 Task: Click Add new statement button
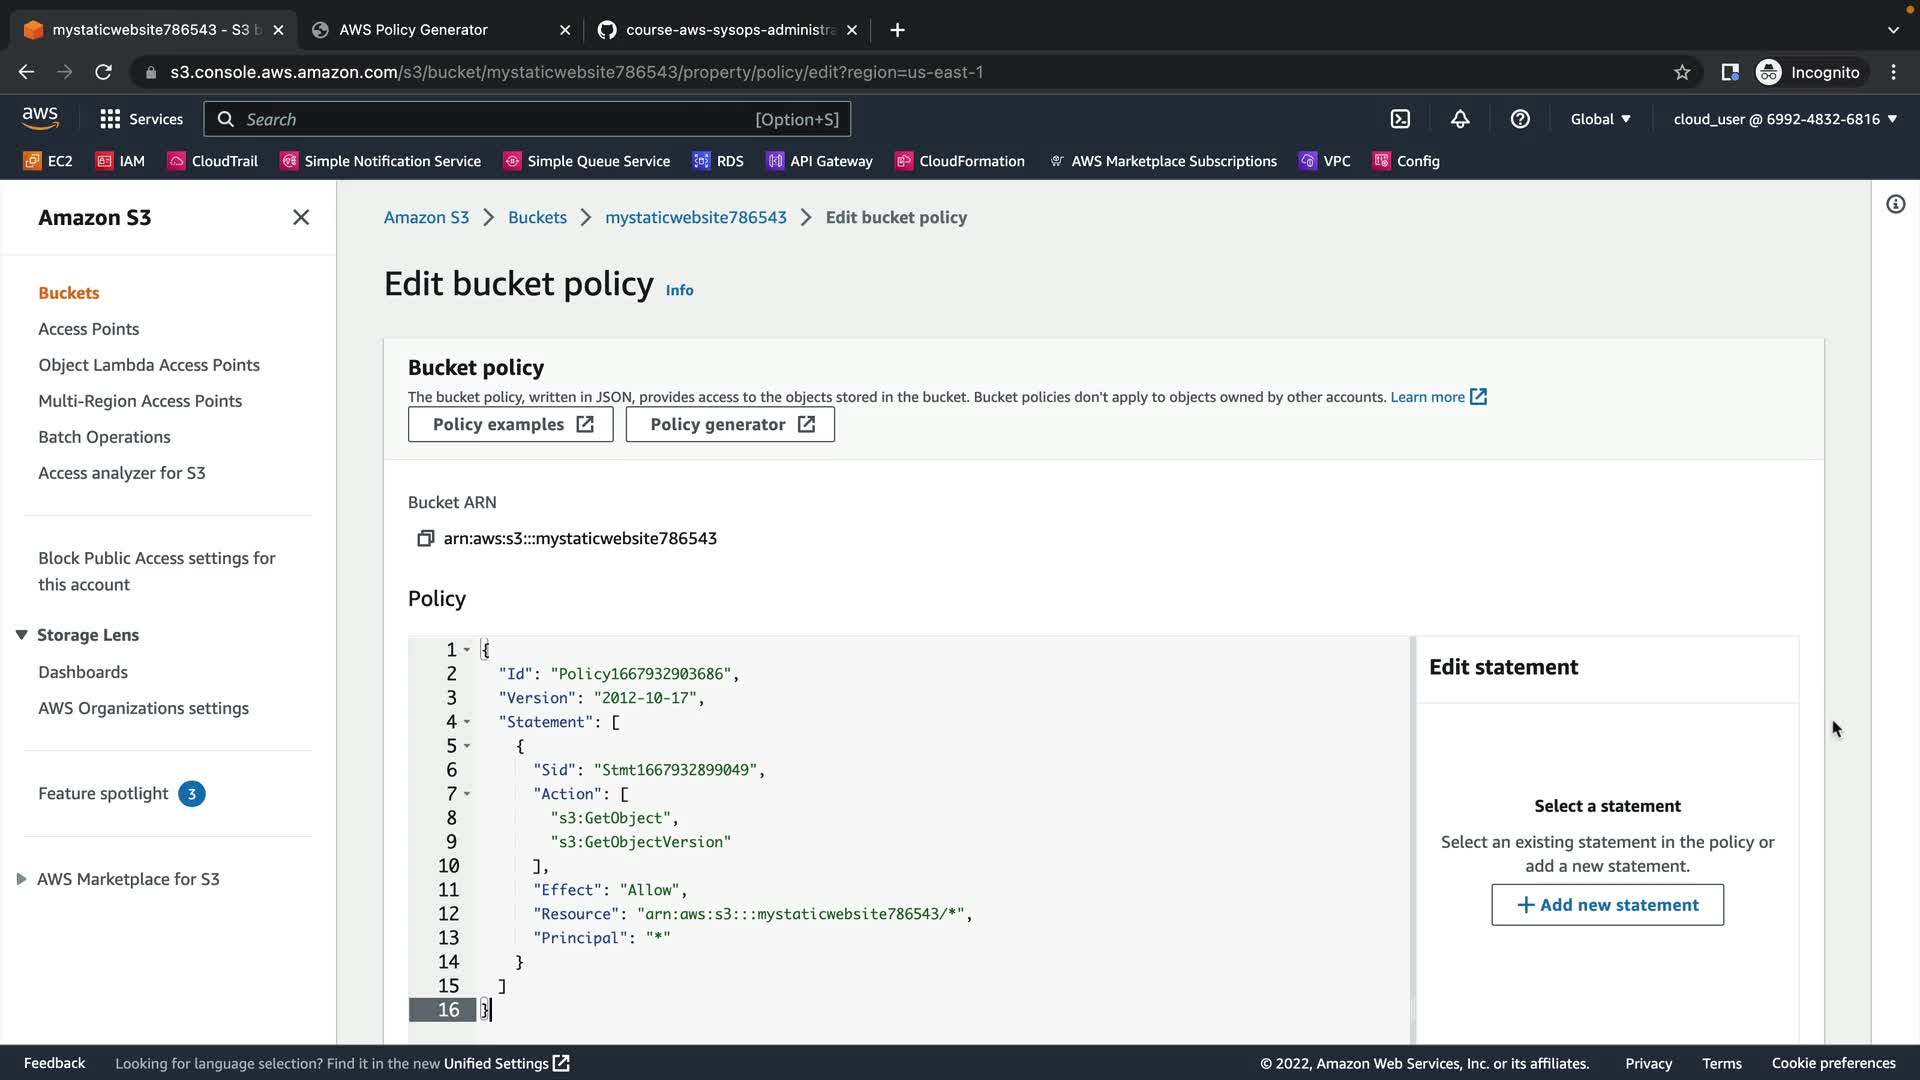click(x=1607, y=905)
